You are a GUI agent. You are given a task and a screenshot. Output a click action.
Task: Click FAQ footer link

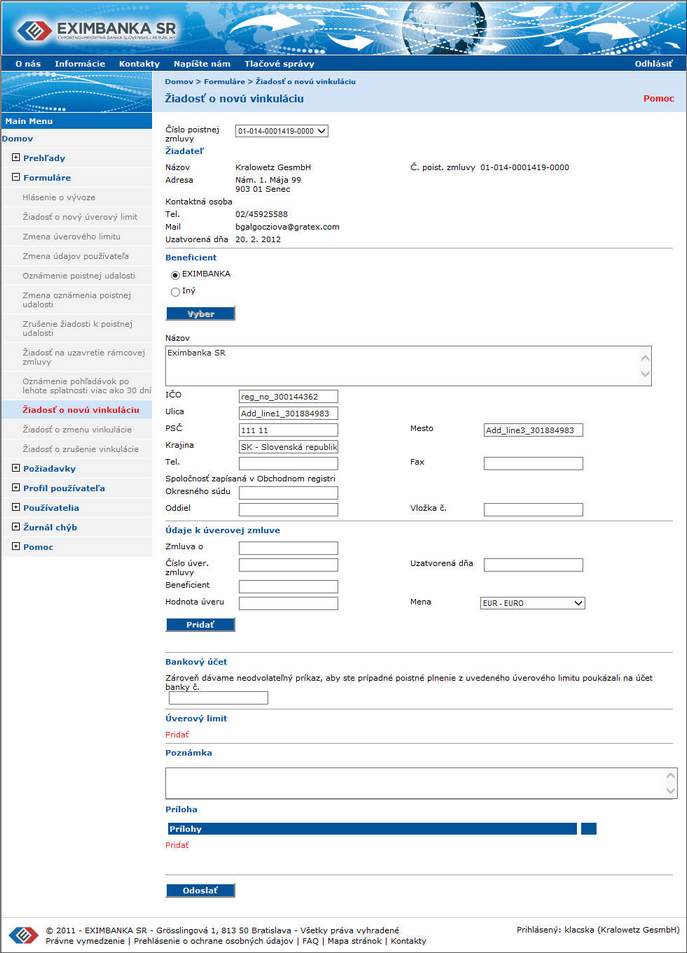tap(310, 941)
